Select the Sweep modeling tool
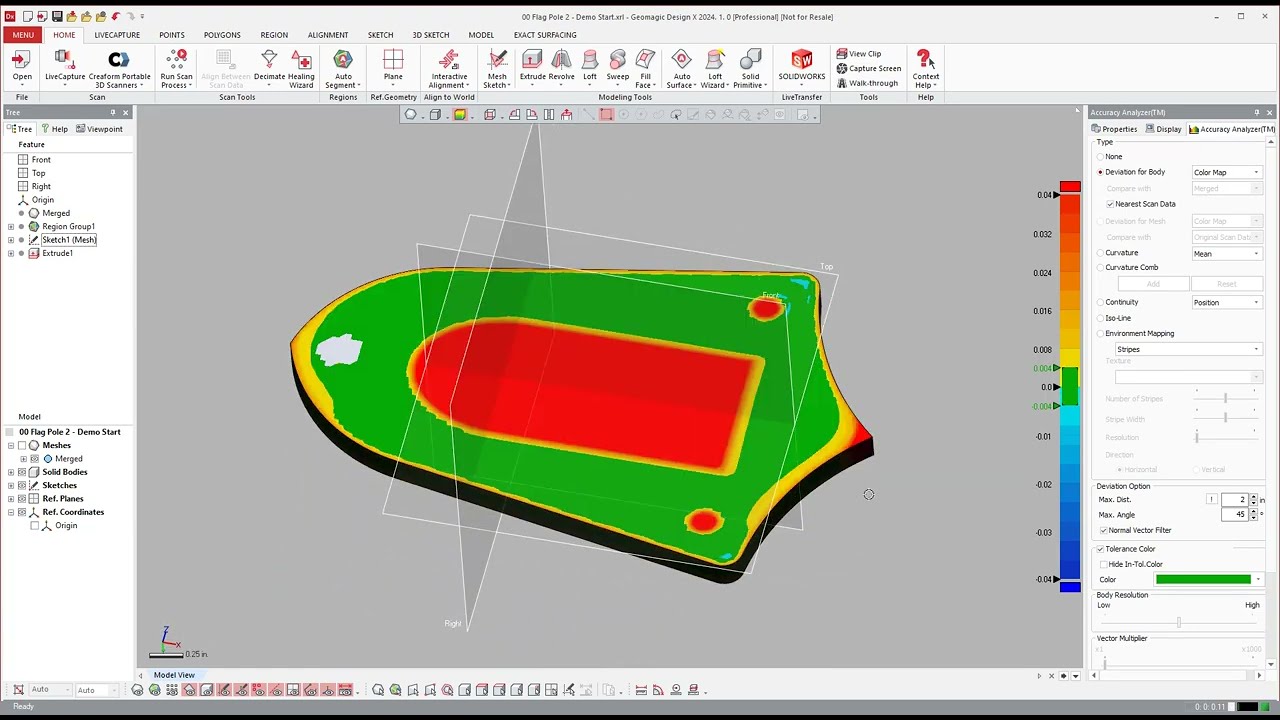Image resolution: width=1280 pixels, height=720 pixels. (x=618, y=67)
